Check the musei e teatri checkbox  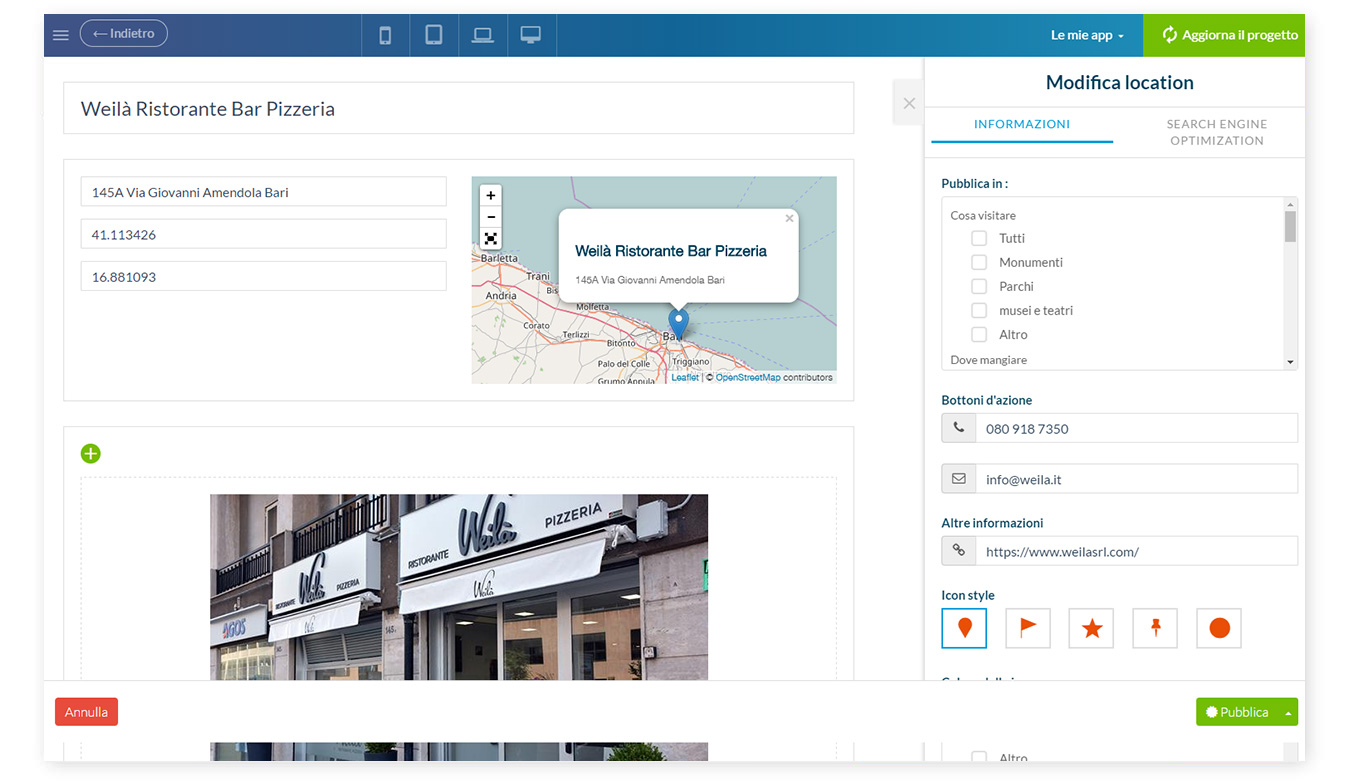(x=979, y=310)
